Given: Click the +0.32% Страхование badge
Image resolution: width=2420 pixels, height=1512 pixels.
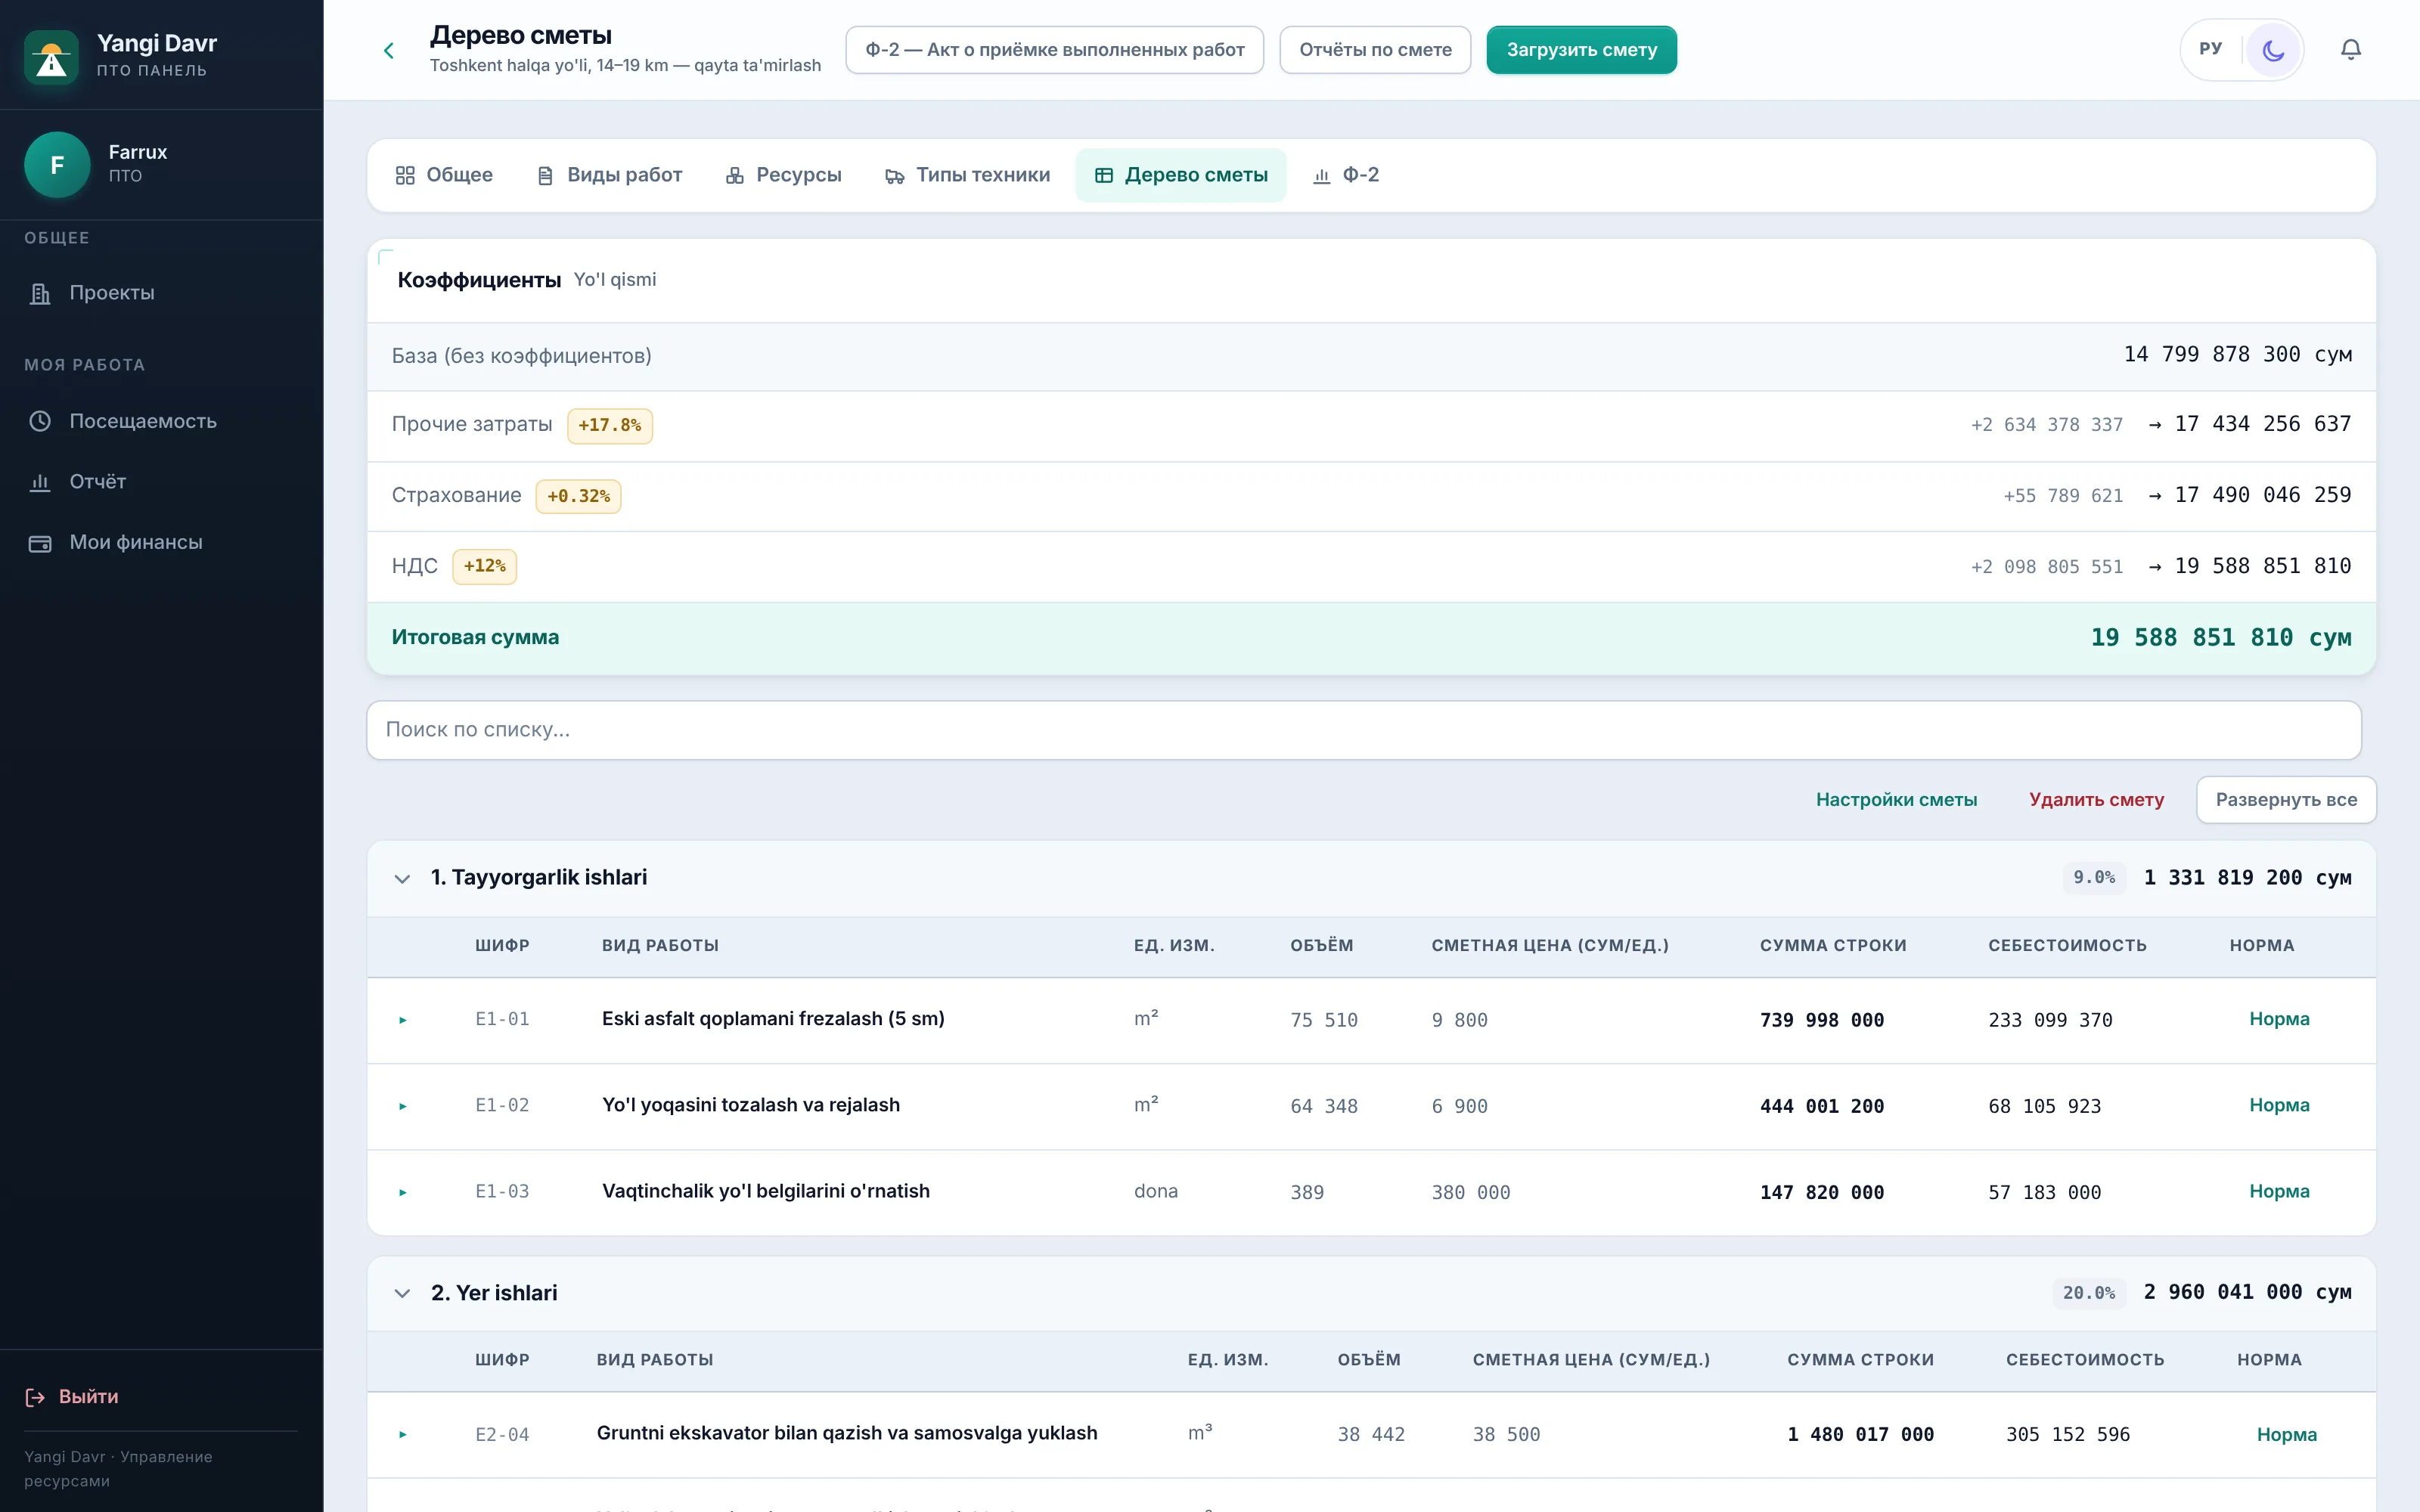Looking at the screenshot, I should (578, 496).
